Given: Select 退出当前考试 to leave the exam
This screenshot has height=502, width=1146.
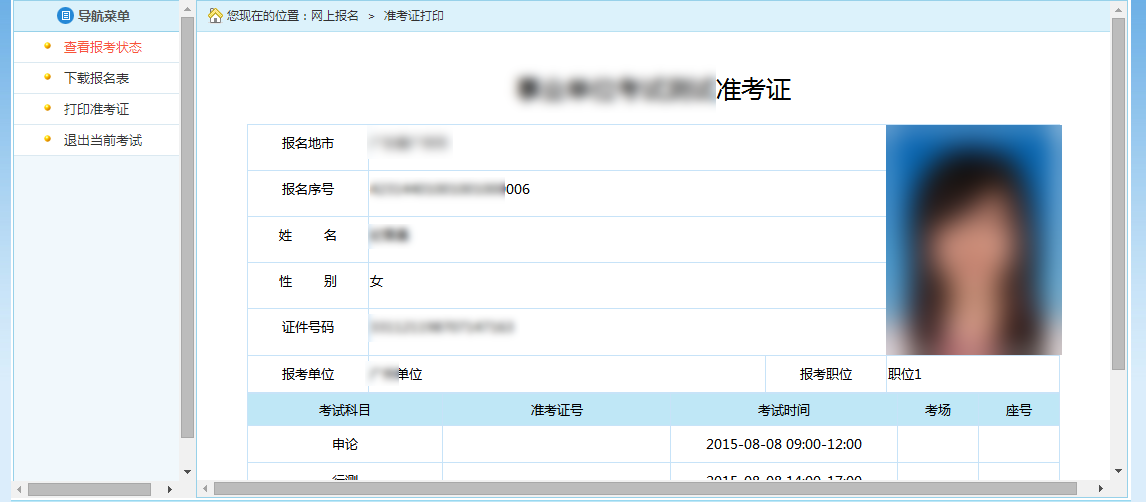Looking at the screenshot, I should tap(103, 140).
